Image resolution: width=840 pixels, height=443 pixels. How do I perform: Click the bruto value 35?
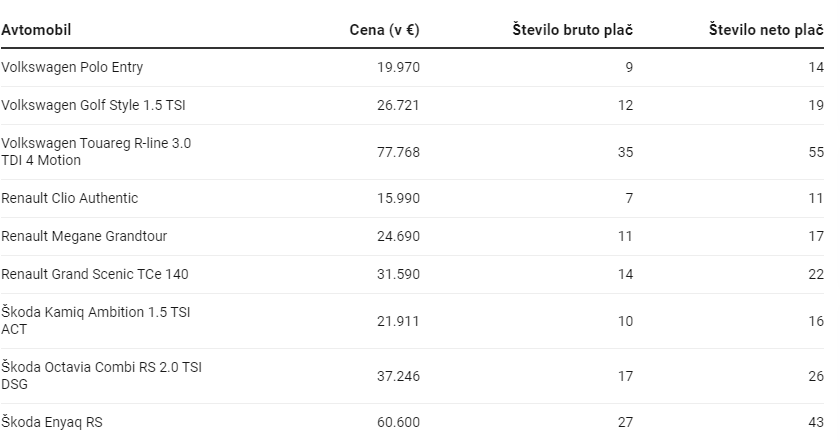pyautogui.click(x=625, y=152)
